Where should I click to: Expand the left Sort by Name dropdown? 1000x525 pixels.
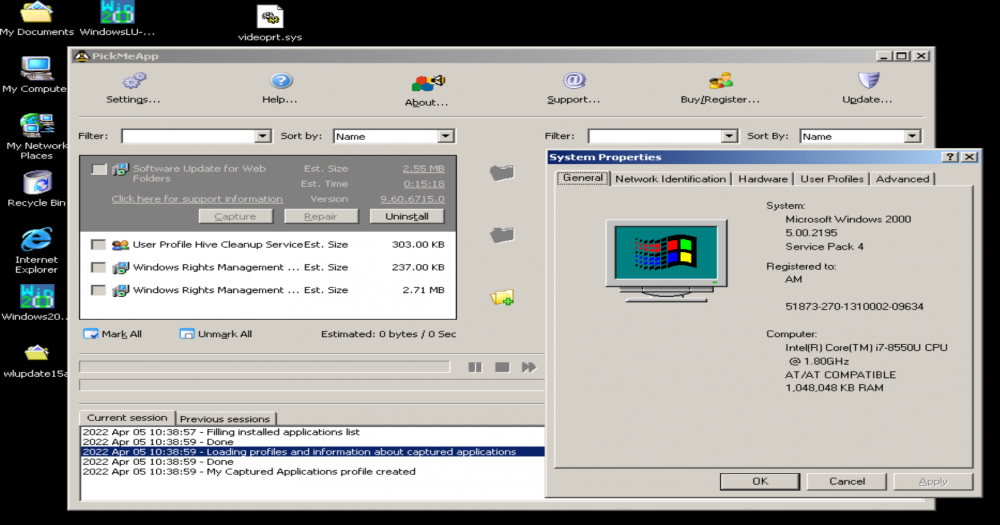[x=446, y=136]
